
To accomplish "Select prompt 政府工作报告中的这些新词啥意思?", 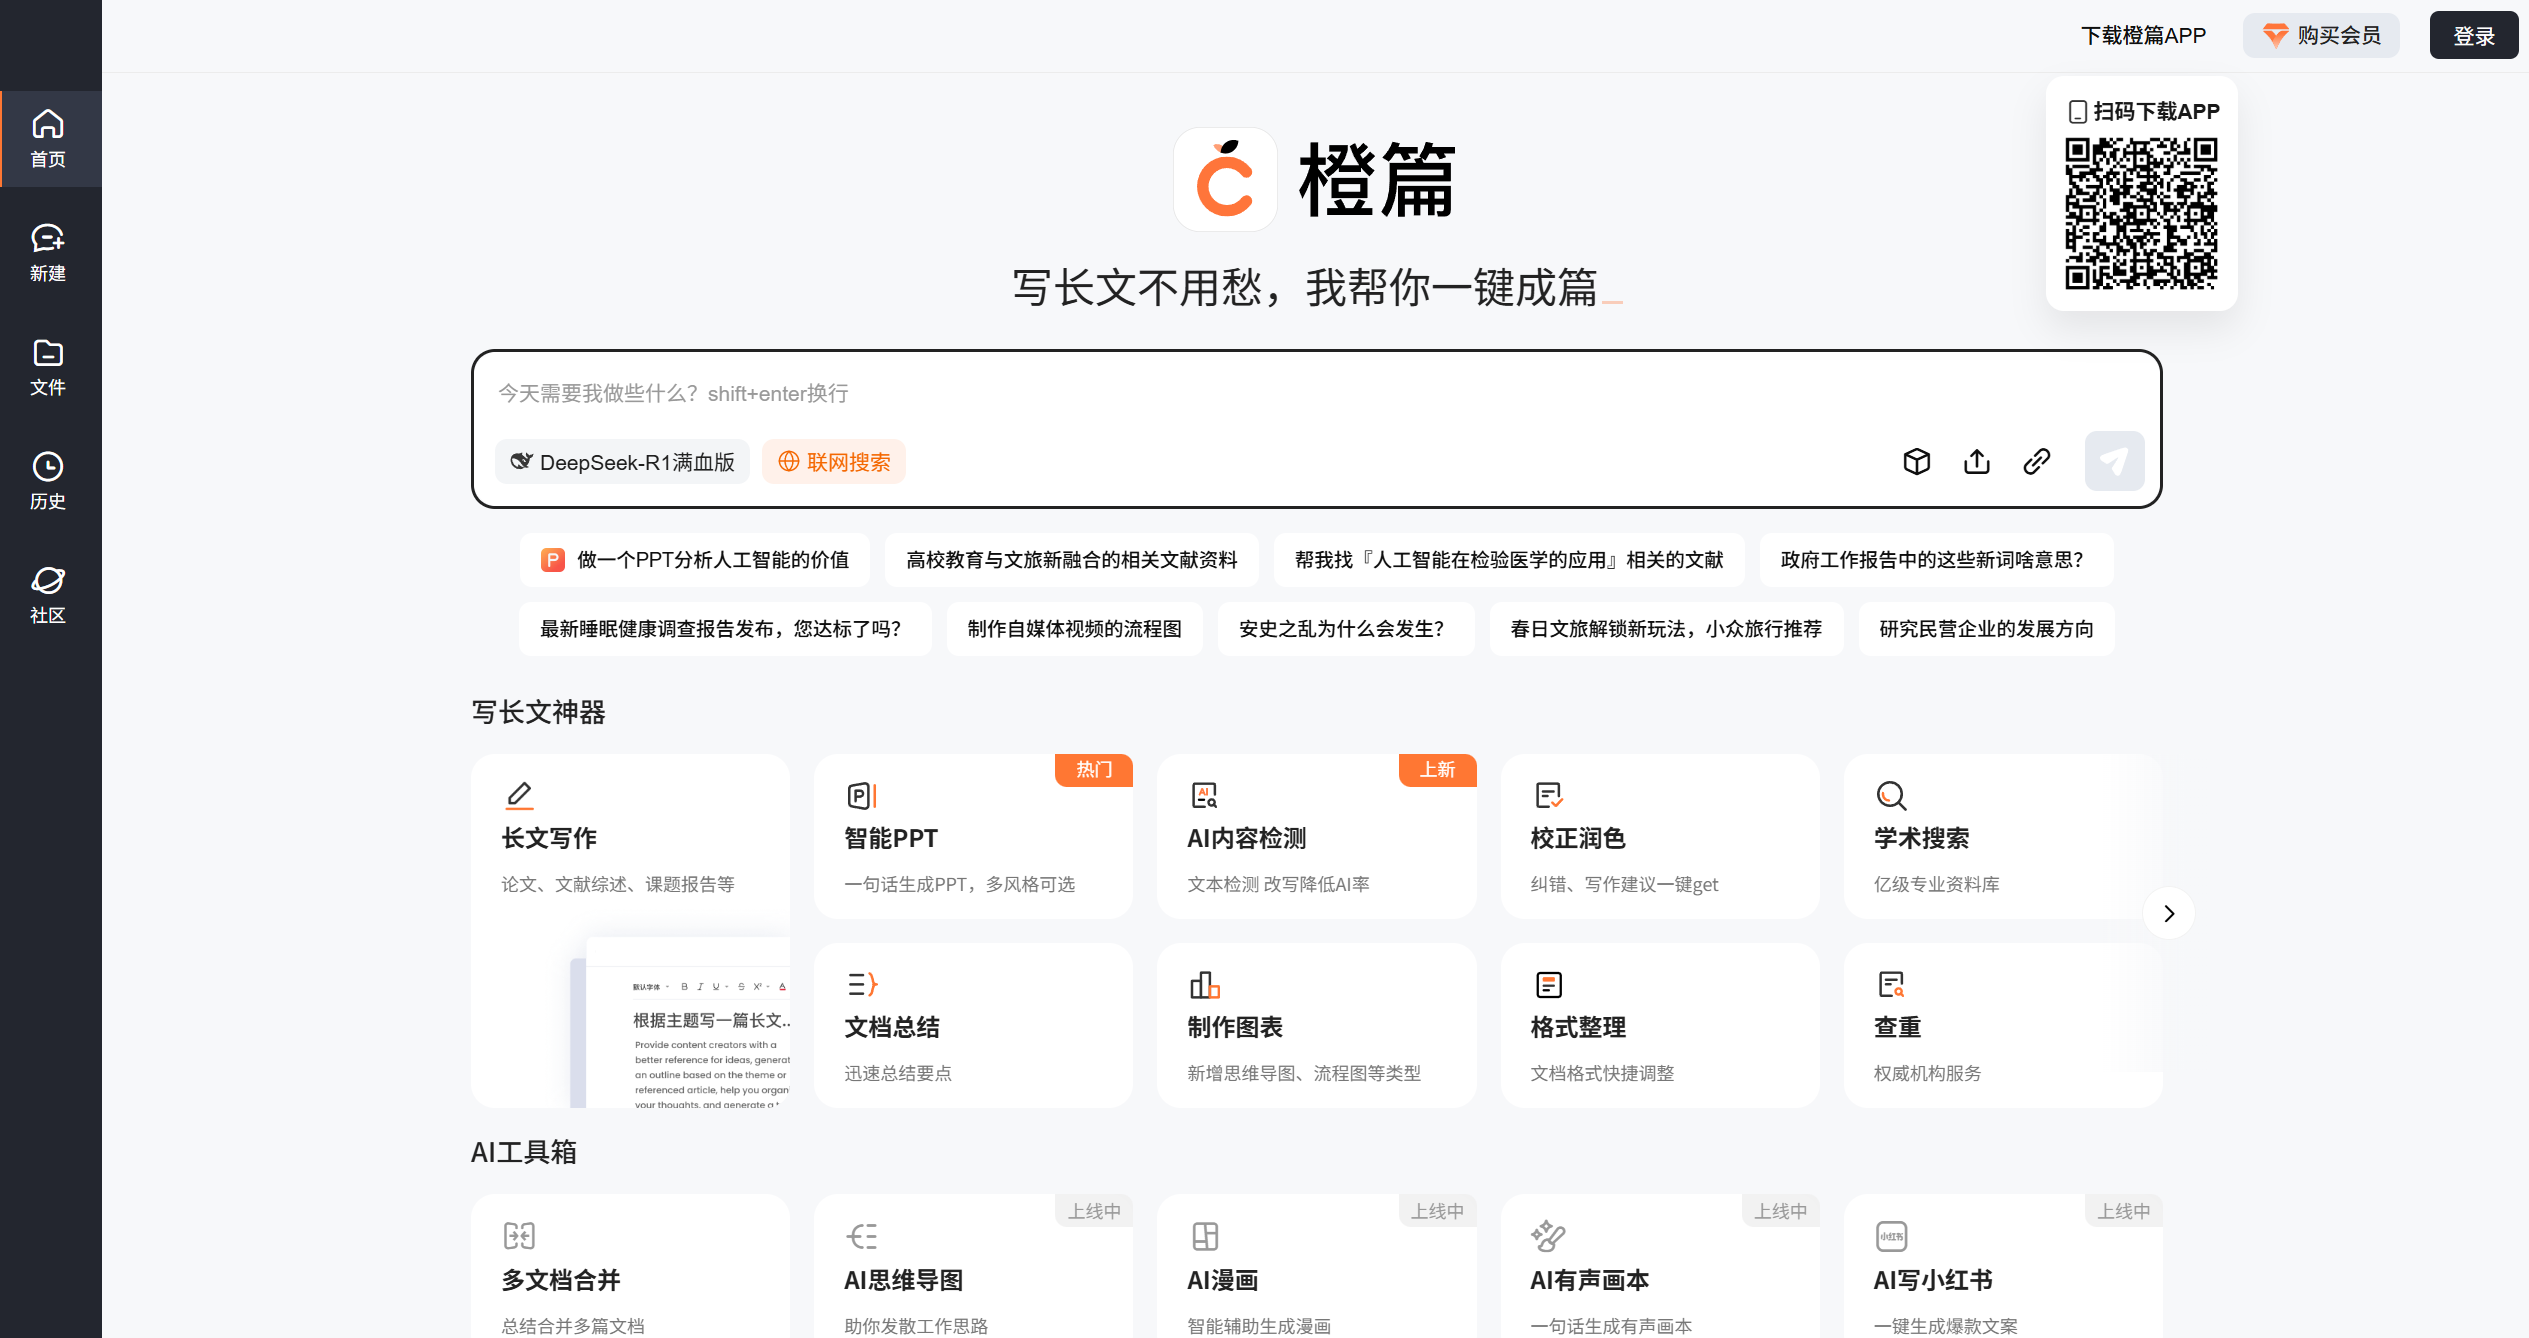I will 1936,560.
